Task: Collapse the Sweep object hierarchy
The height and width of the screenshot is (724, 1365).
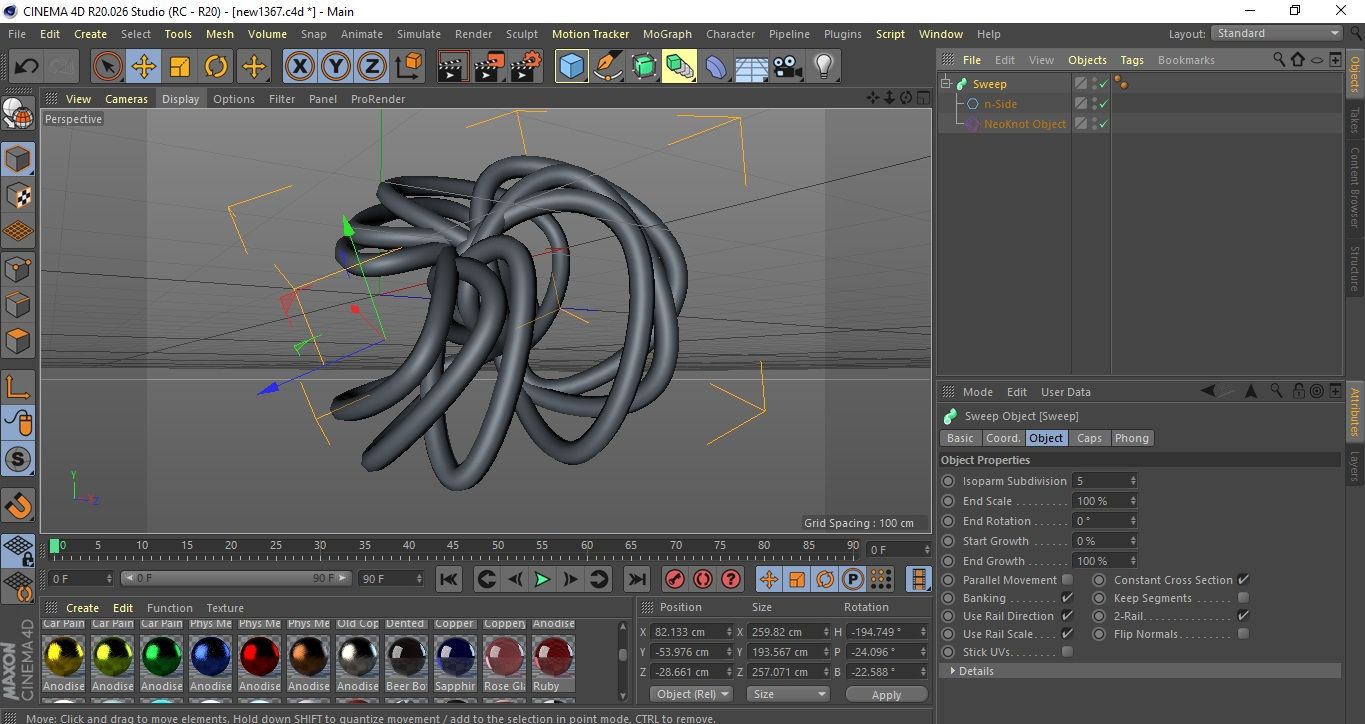Action: click(x=947, y=84)
